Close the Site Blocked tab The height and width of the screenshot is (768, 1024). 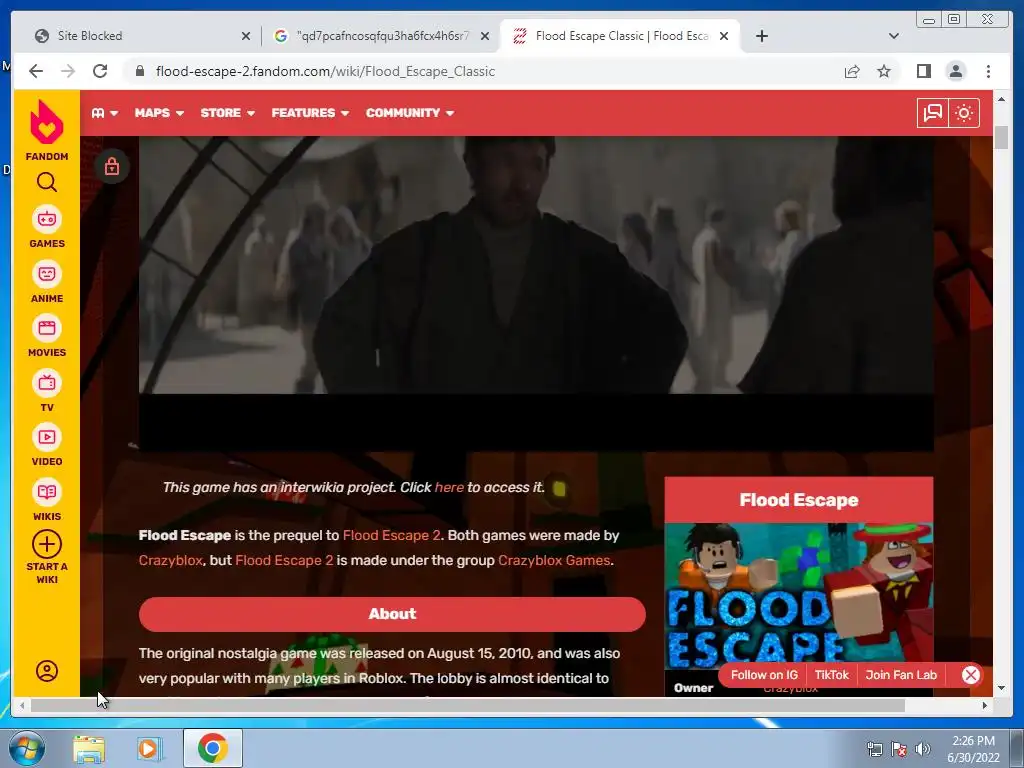pos(246,36)
